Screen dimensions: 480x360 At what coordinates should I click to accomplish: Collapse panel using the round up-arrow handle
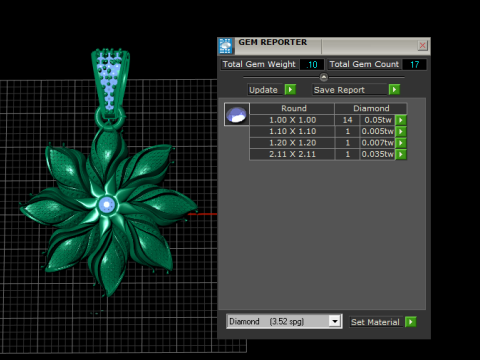[324, 77]
